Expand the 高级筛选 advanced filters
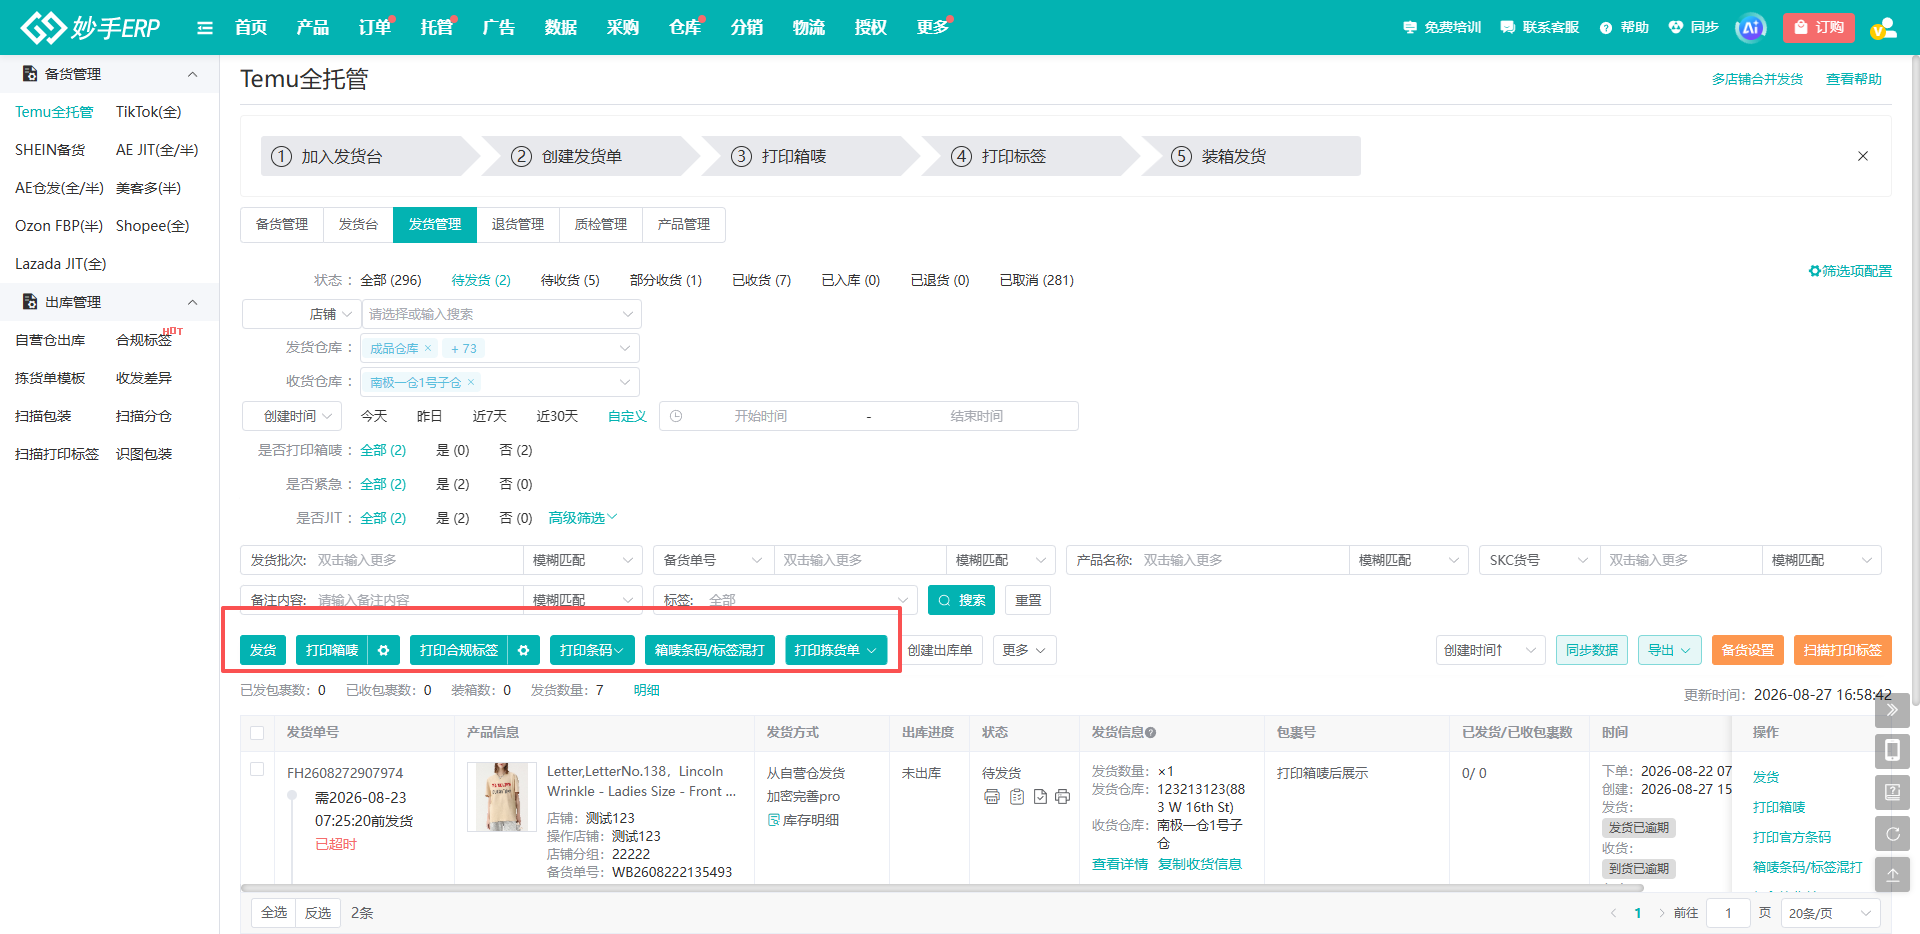 (x=583, y=518)
